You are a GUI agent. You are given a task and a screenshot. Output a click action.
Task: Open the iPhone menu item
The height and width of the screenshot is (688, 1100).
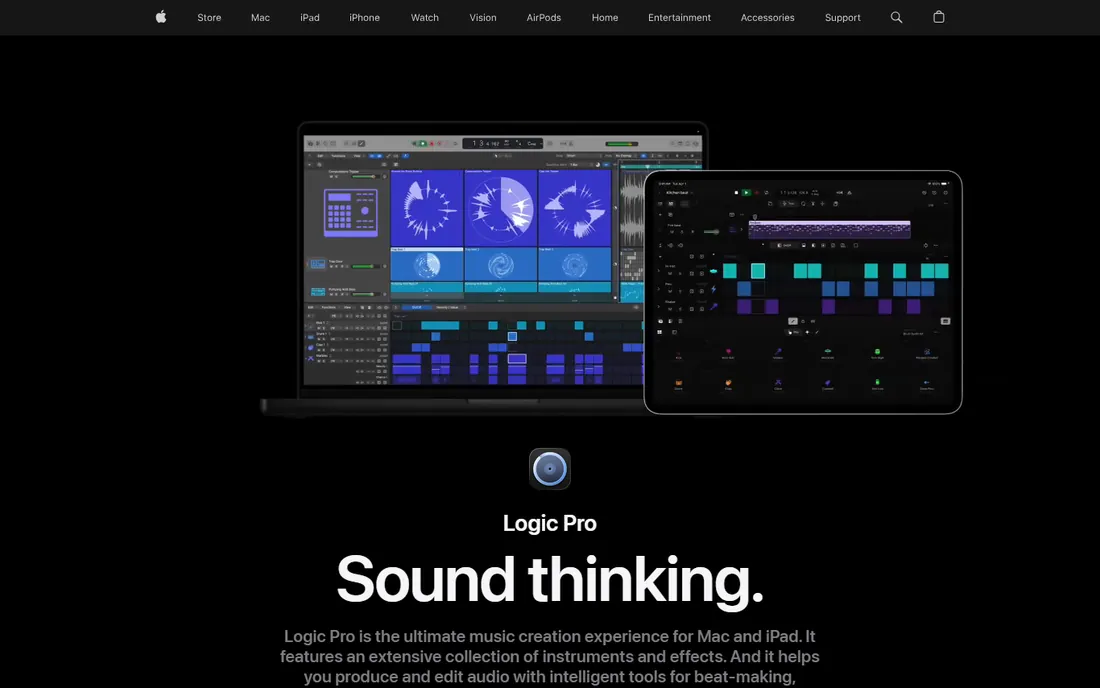pos(364,18)
